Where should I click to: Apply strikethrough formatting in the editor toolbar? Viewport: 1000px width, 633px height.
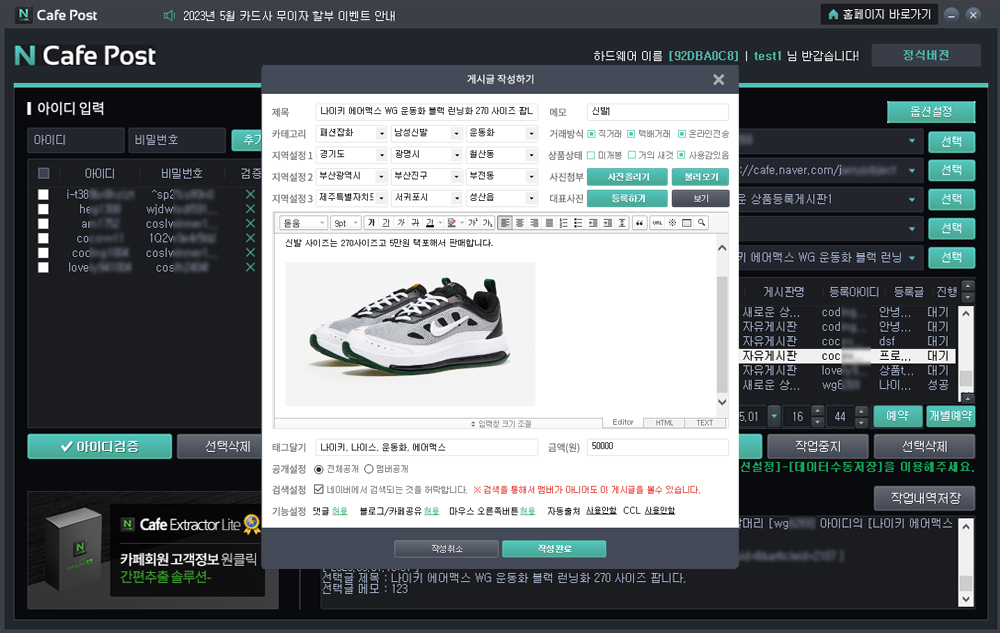[415, 222]
